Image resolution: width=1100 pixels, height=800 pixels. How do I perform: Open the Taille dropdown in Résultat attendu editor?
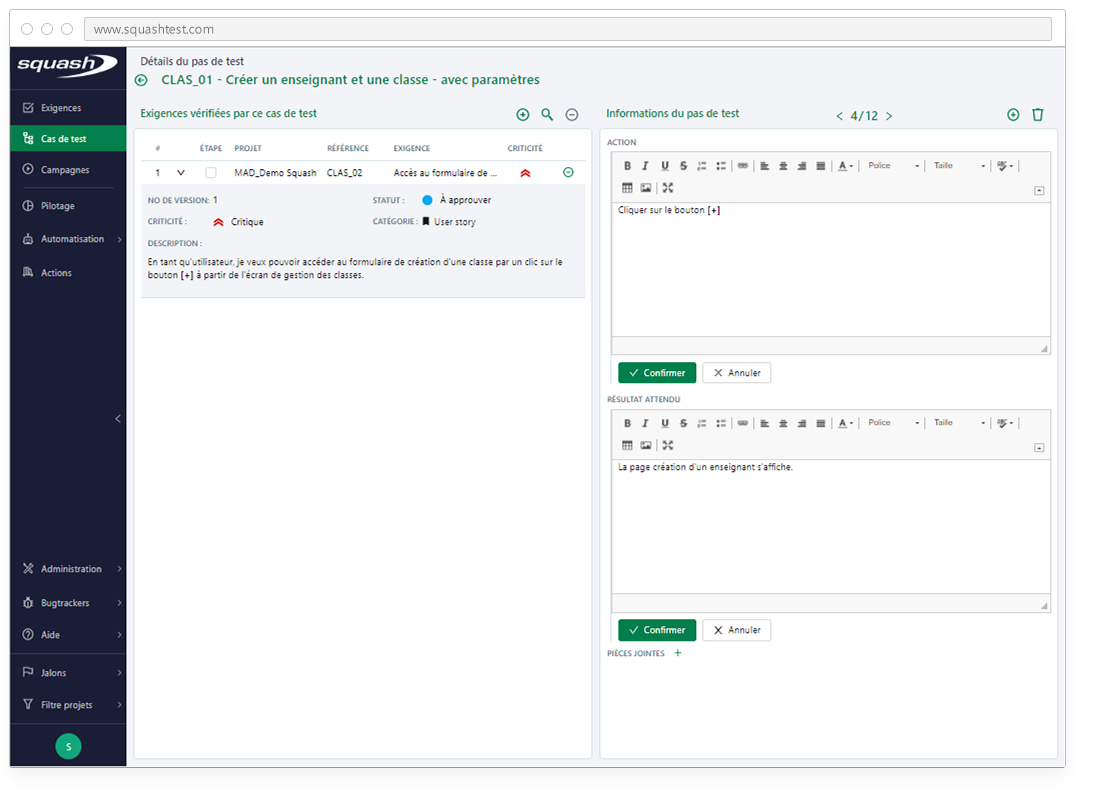(x=958, y=423)
